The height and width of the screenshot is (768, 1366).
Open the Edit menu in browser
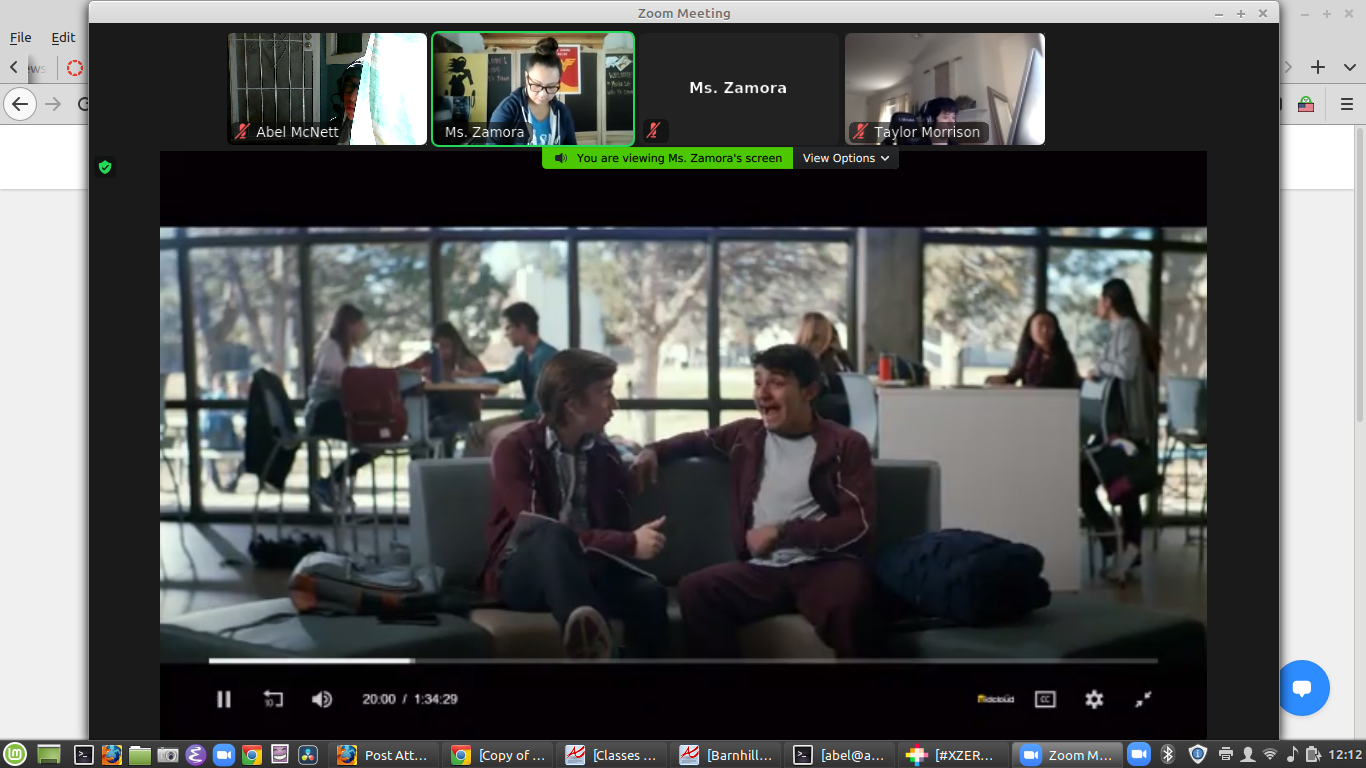[x=63, y=37]
